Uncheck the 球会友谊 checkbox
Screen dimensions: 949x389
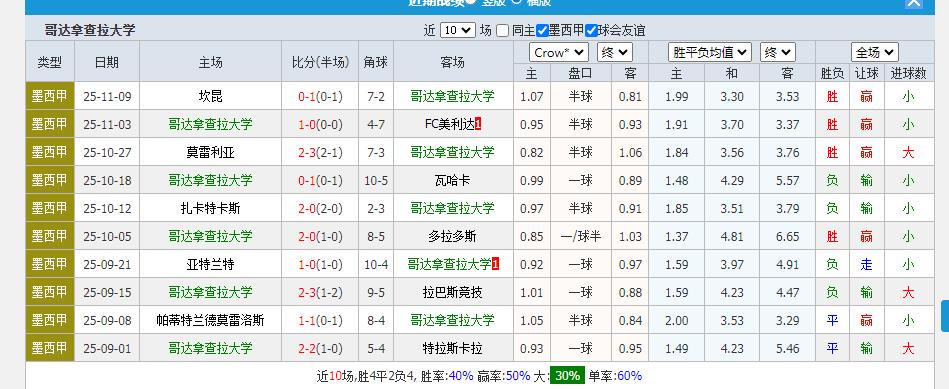tap(591, 30)
